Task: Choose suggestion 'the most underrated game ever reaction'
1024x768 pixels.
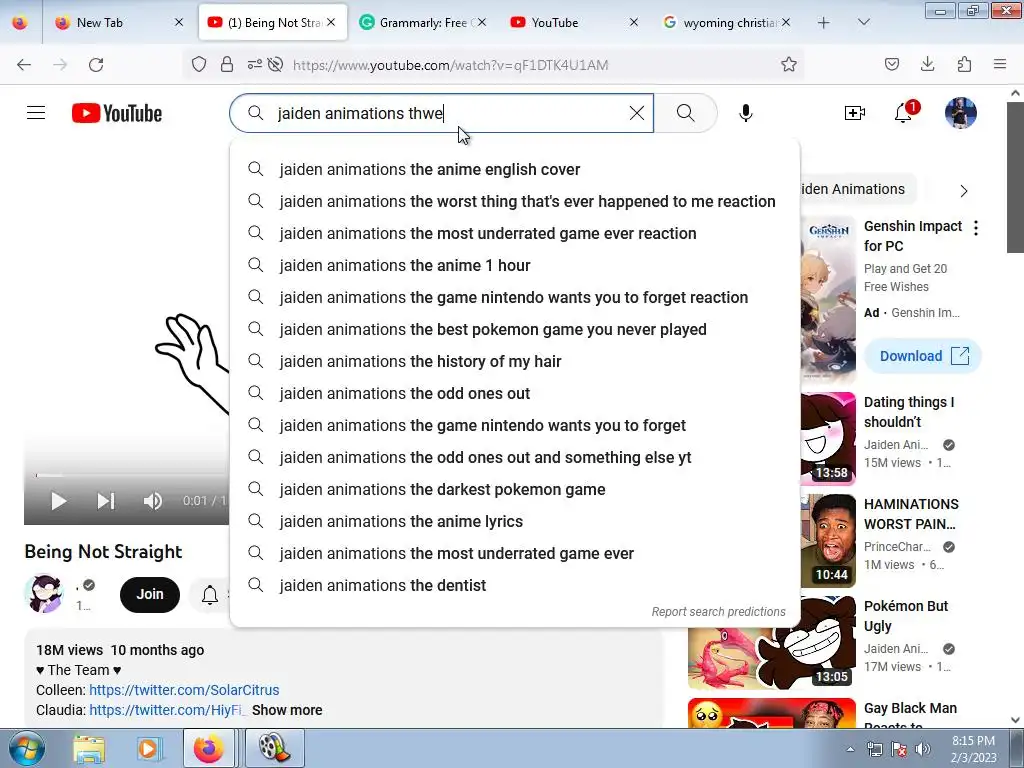Action: click(x=515, y=233)
